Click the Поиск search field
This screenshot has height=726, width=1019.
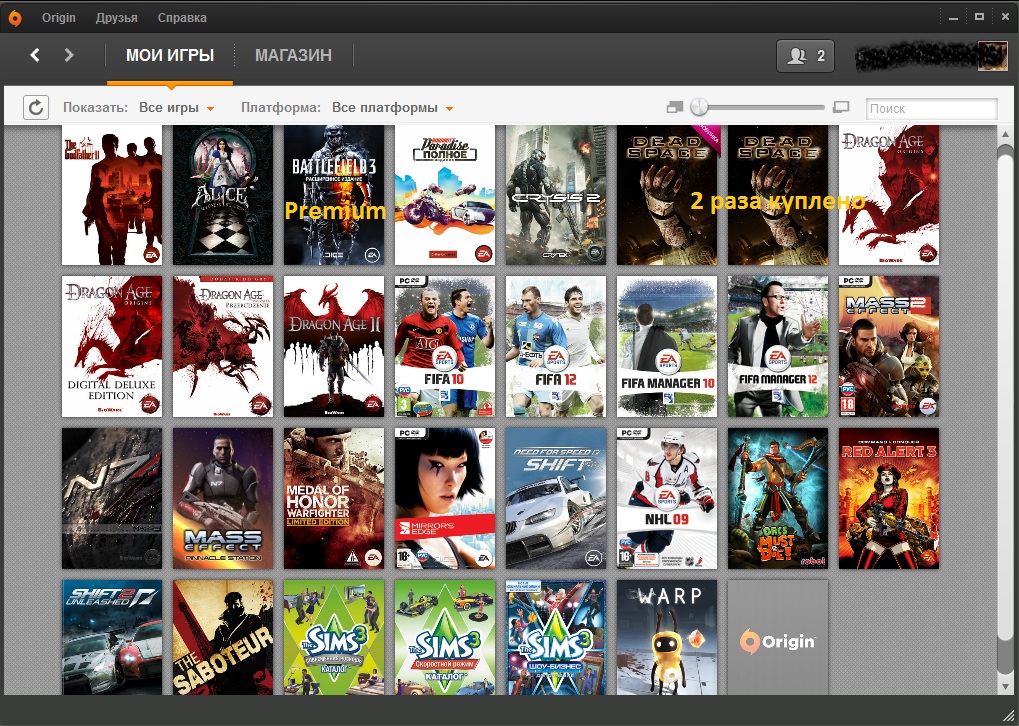pyautogui.click(x=931, y=109)
